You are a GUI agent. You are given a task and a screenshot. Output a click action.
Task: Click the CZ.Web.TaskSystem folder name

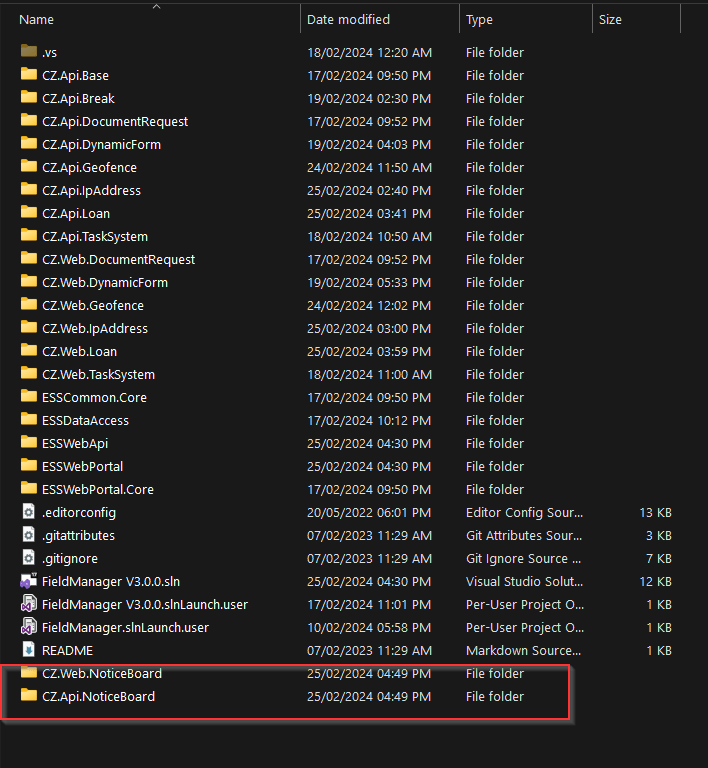pos(98,375)
